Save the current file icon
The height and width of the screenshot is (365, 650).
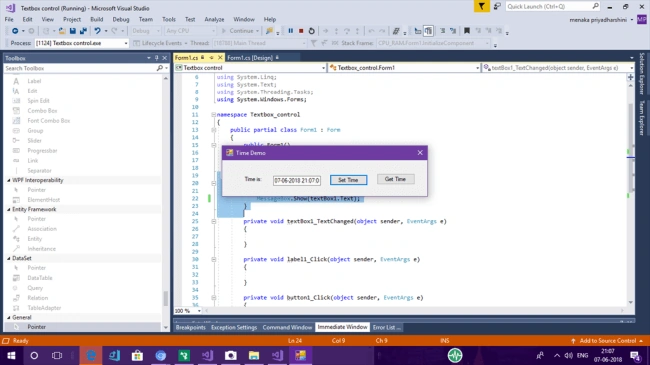point(73,31)
